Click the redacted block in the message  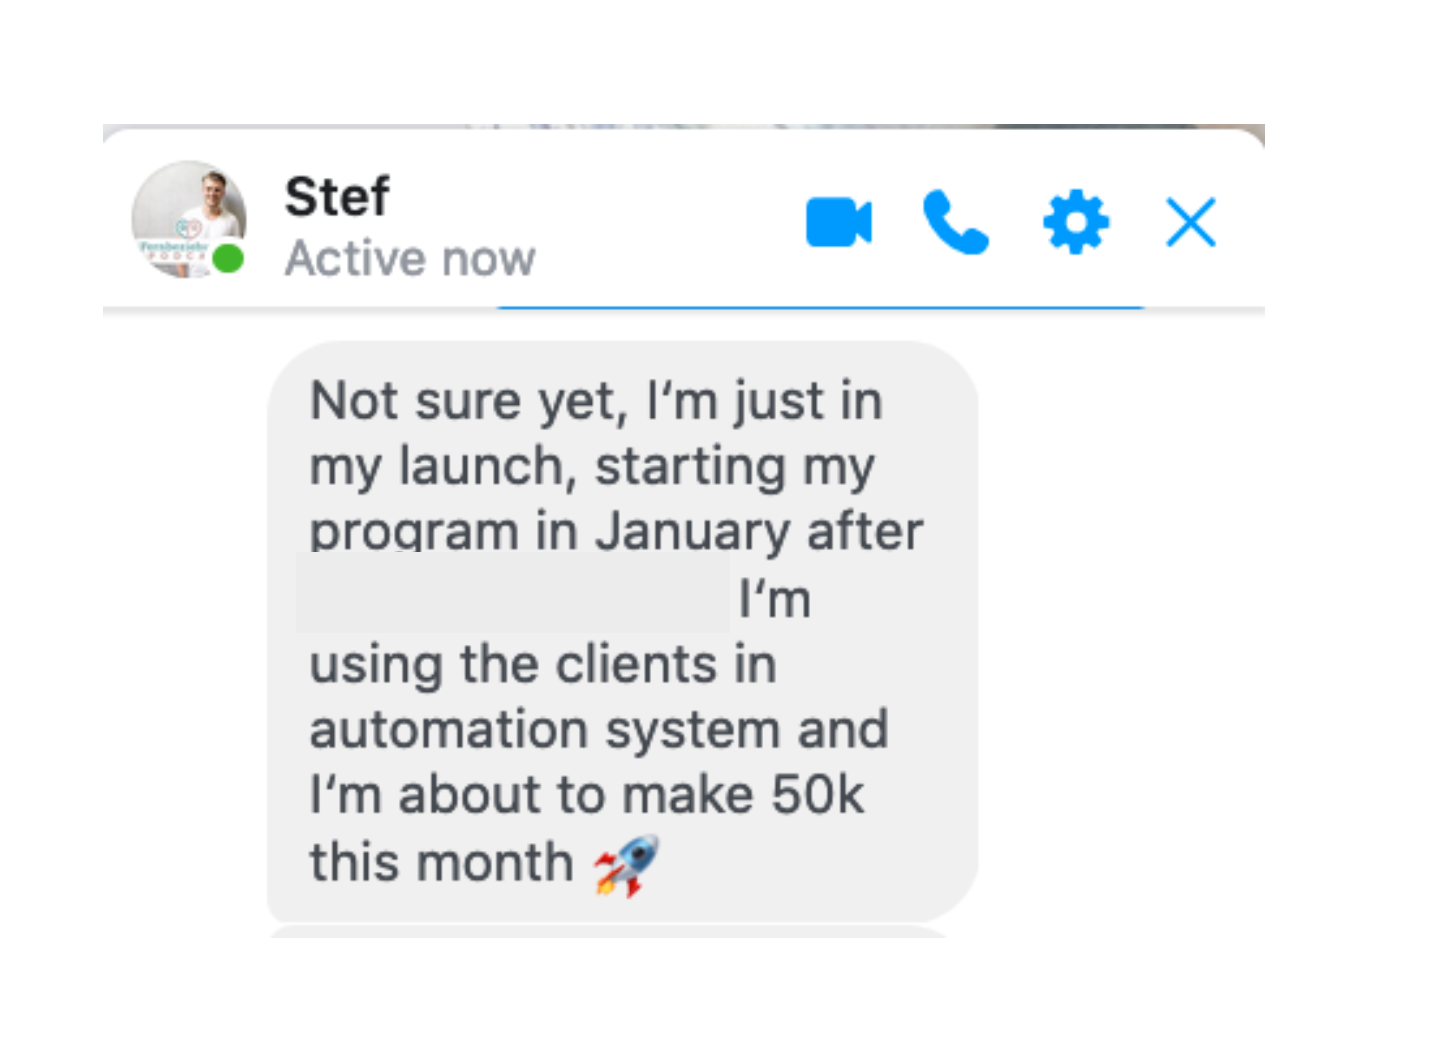512,593
